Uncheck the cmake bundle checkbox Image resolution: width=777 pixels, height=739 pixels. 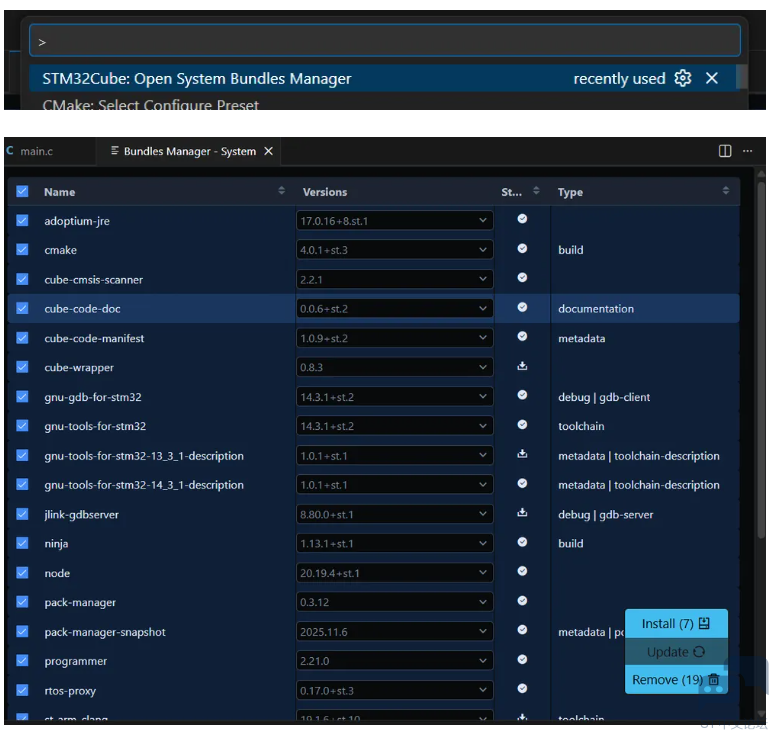(22, 249)
